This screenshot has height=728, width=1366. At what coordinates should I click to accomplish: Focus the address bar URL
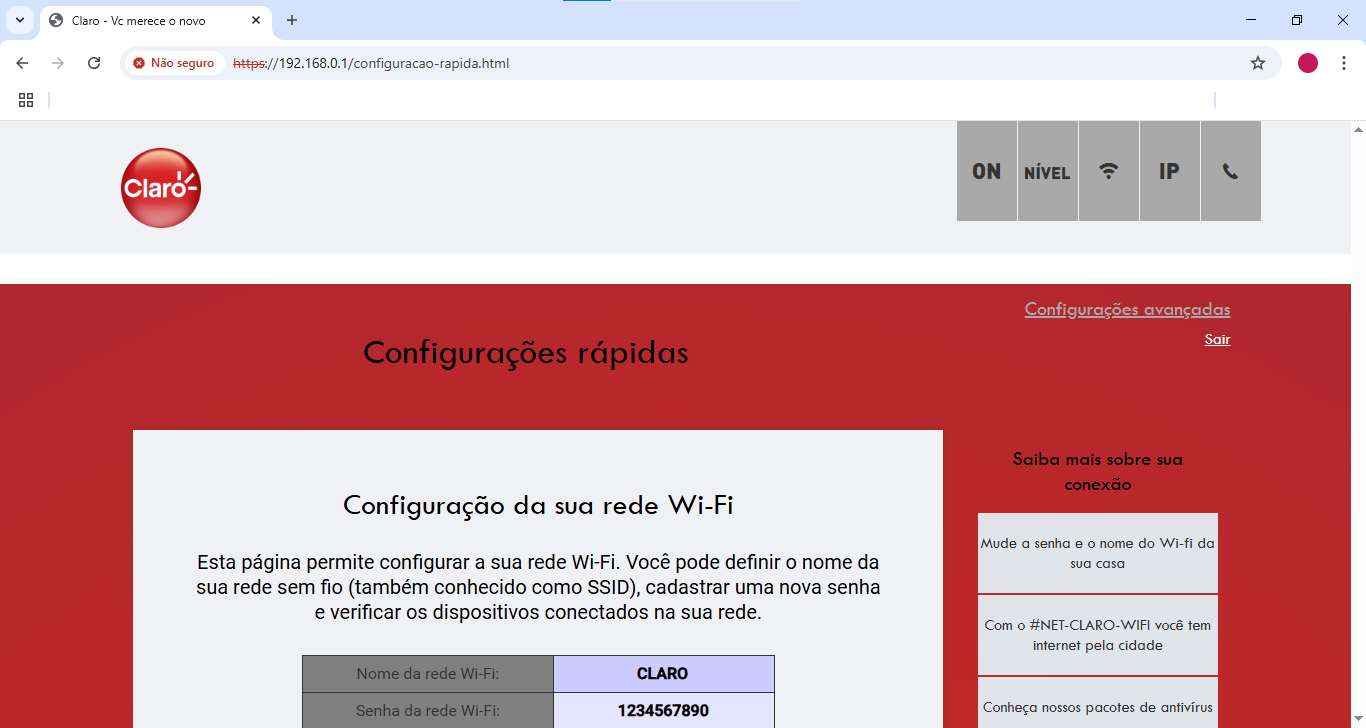pos(370,63)
